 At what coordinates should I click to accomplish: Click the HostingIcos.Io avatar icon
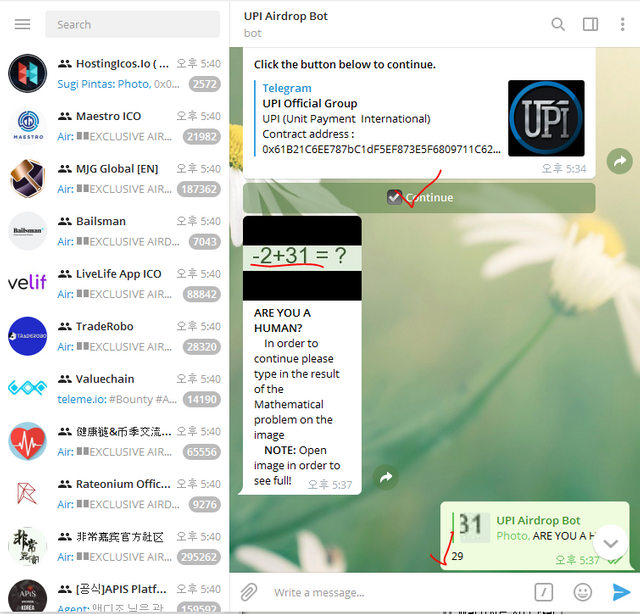(x=27, y=73)
